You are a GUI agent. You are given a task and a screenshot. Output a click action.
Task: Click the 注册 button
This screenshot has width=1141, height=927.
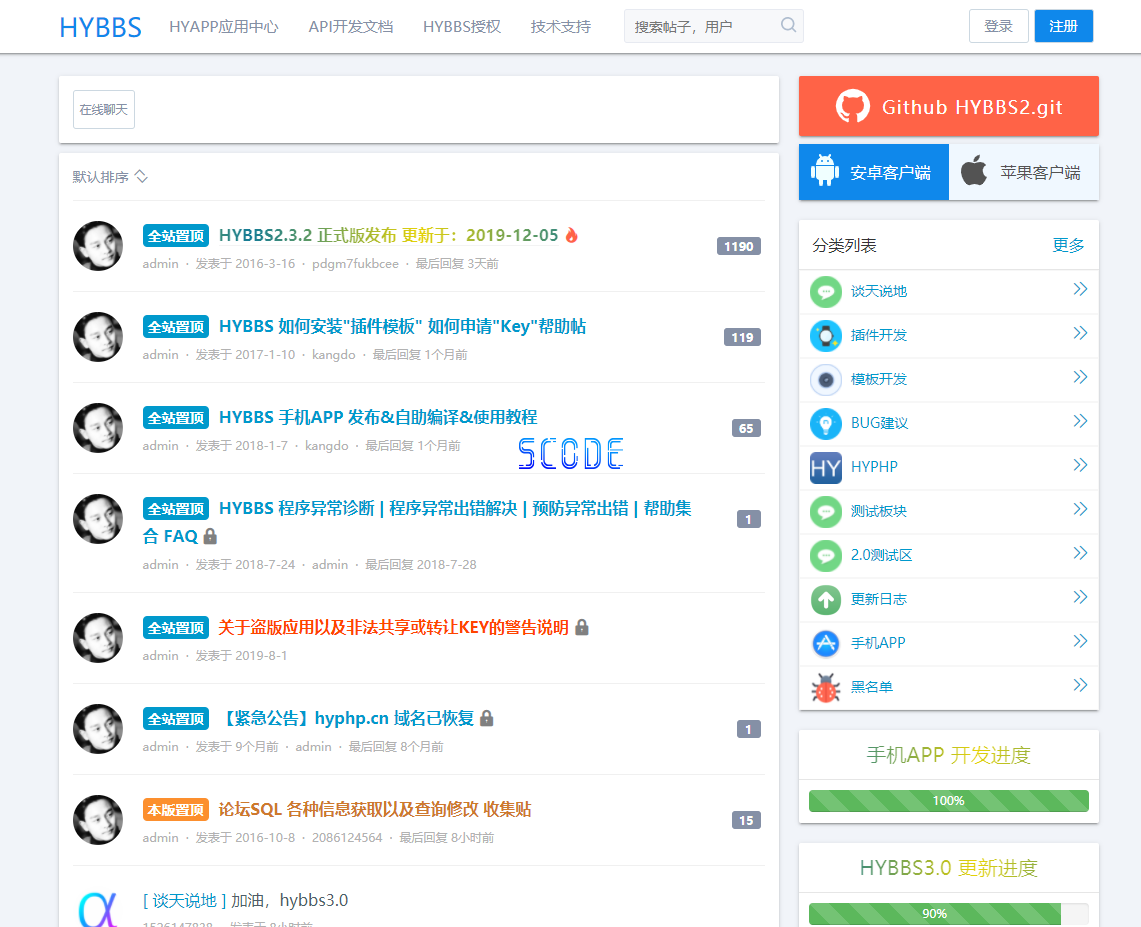(1063, 26)
